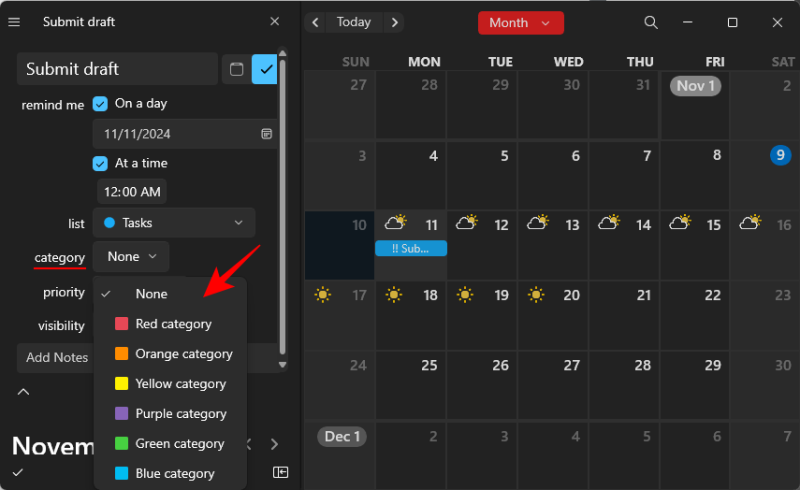Advance the calendar with the right arrow beside Today

pos(394,22)
